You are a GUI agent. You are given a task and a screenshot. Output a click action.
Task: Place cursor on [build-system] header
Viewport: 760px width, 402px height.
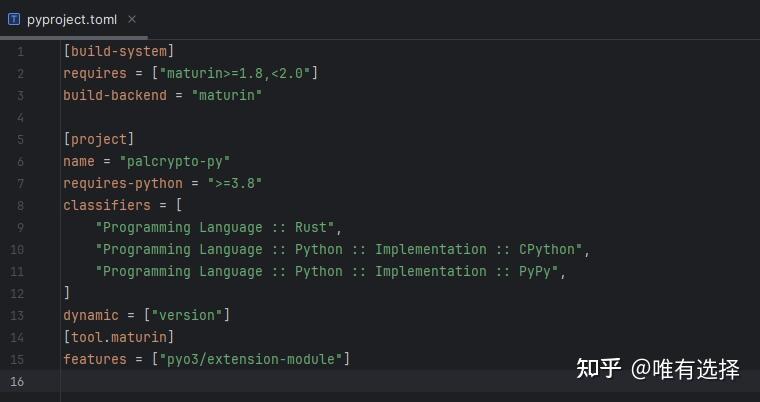pos(118,51)
